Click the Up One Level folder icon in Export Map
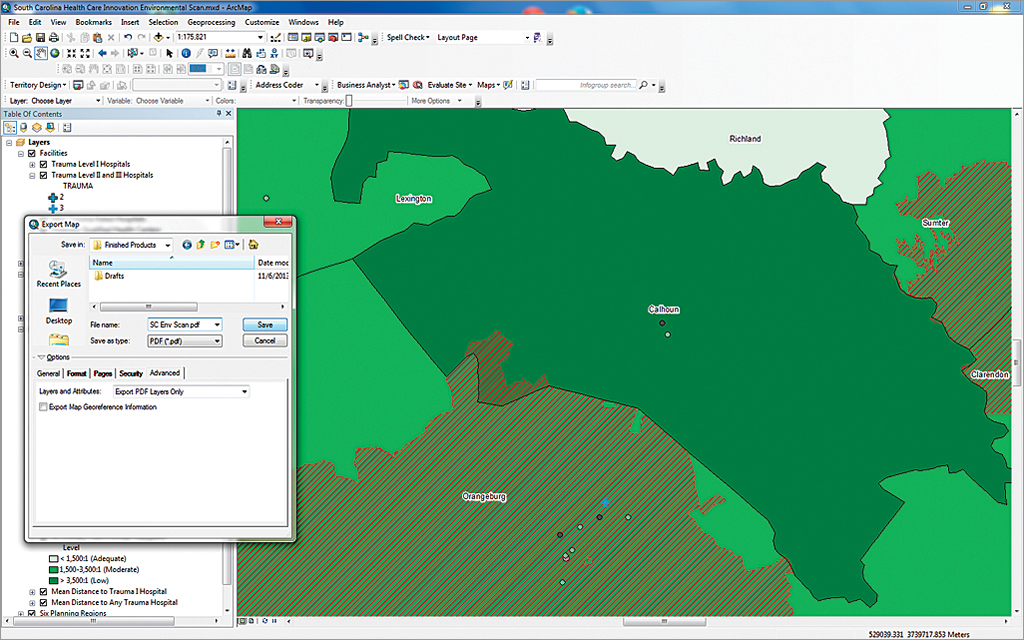 pos(200,244)
